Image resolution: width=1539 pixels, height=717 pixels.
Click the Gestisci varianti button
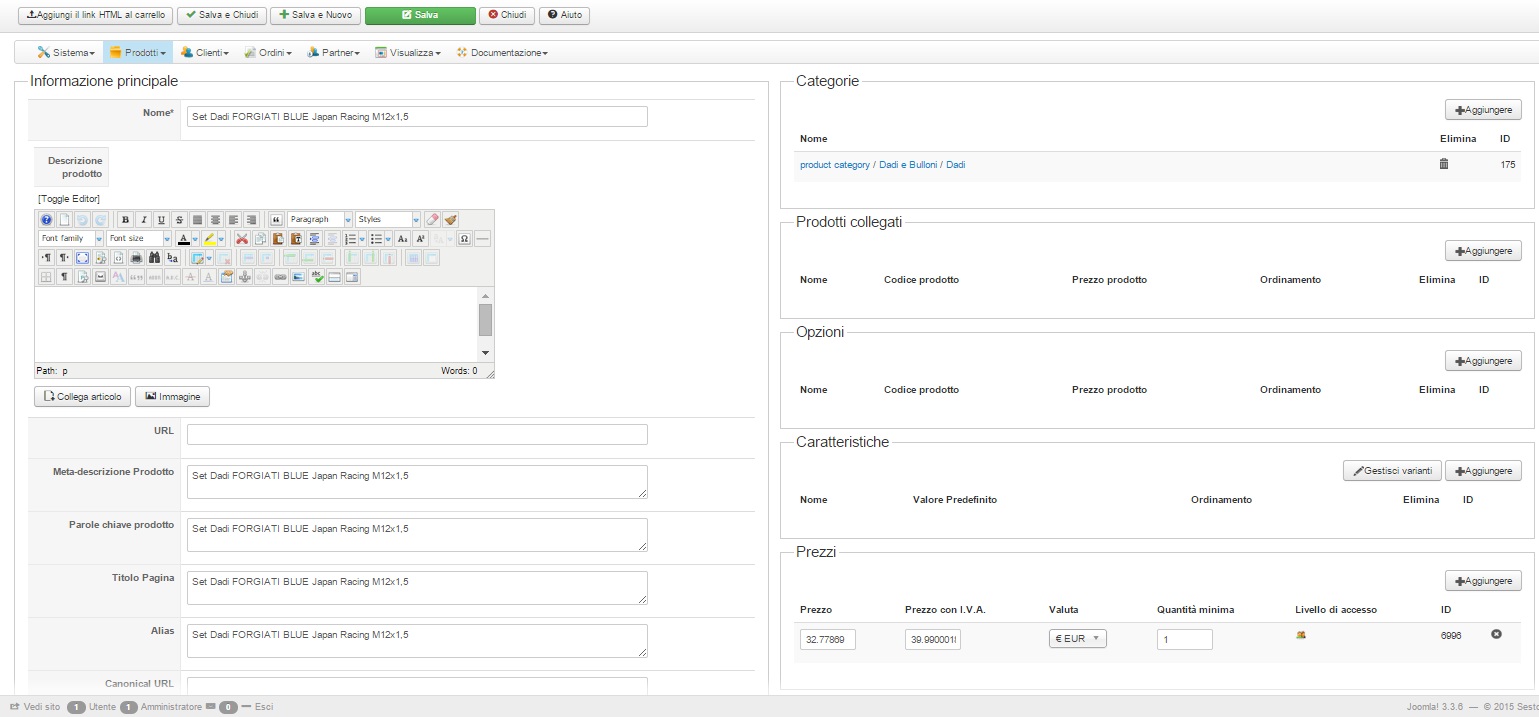(x=1391, y=471)
